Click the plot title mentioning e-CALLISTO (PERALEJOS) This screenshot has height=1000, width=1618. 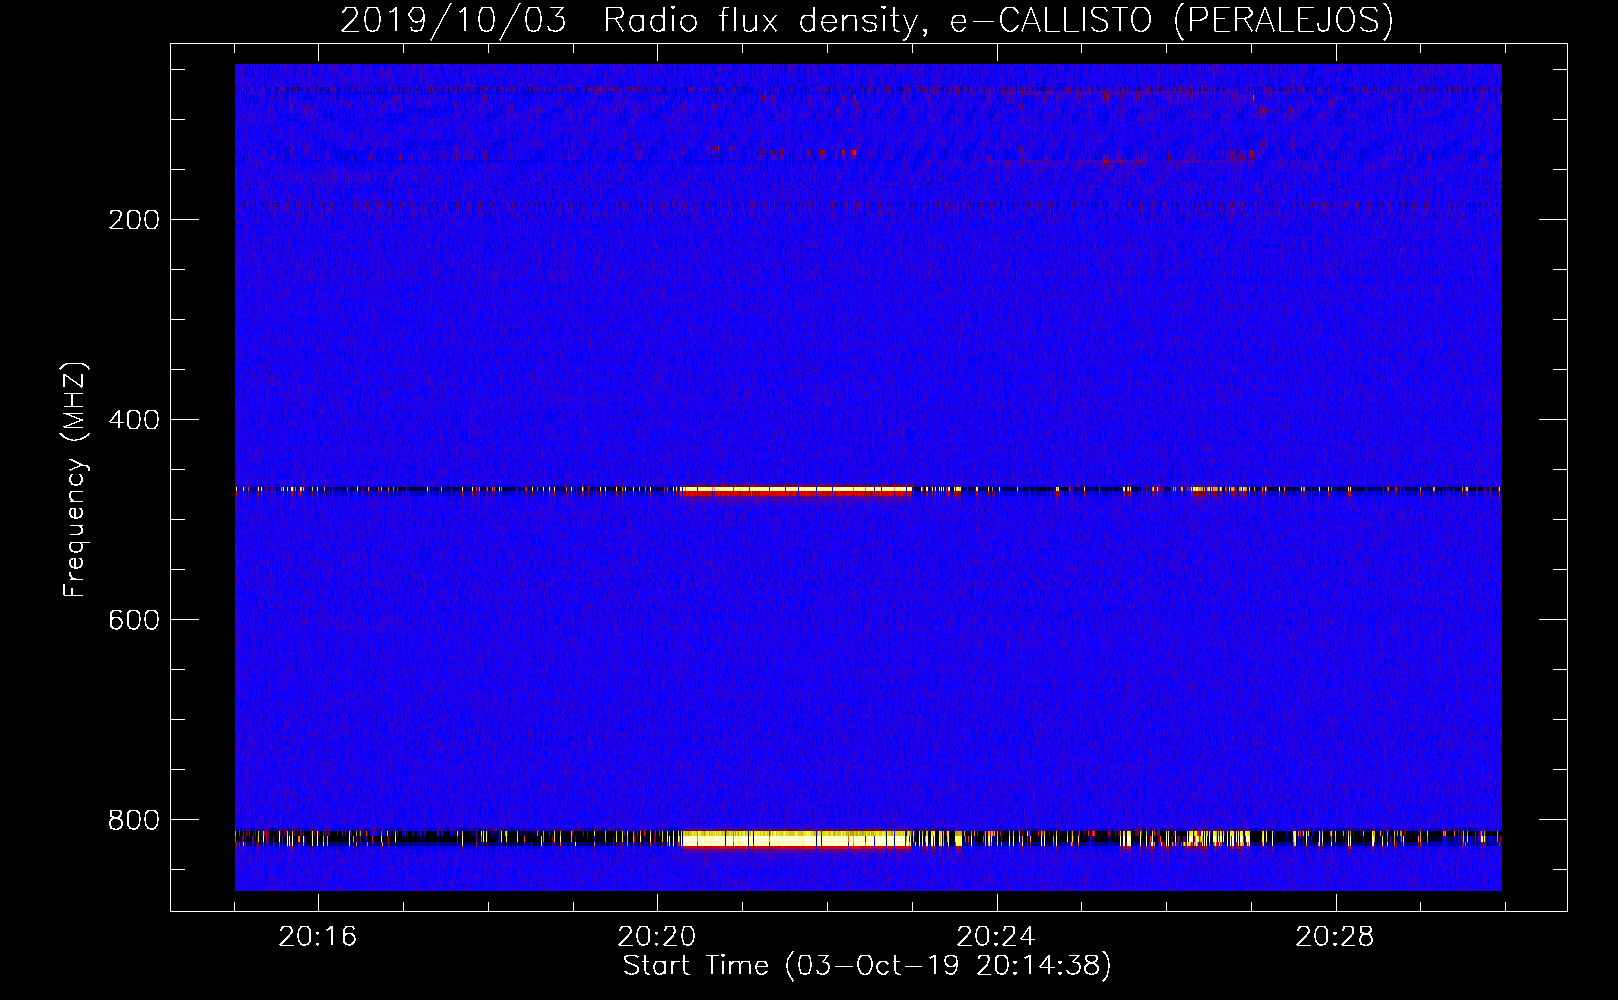(866, 20)
